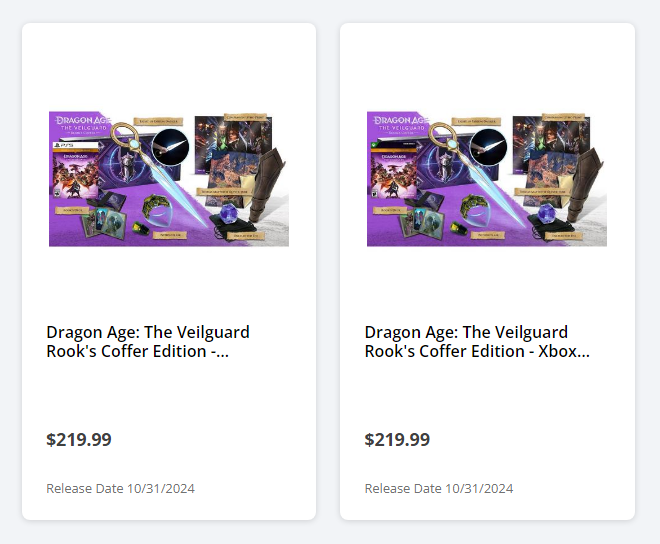
Task: Open the truncated Rook's Coffer Edition title link
Action: (x=148, y=341)
